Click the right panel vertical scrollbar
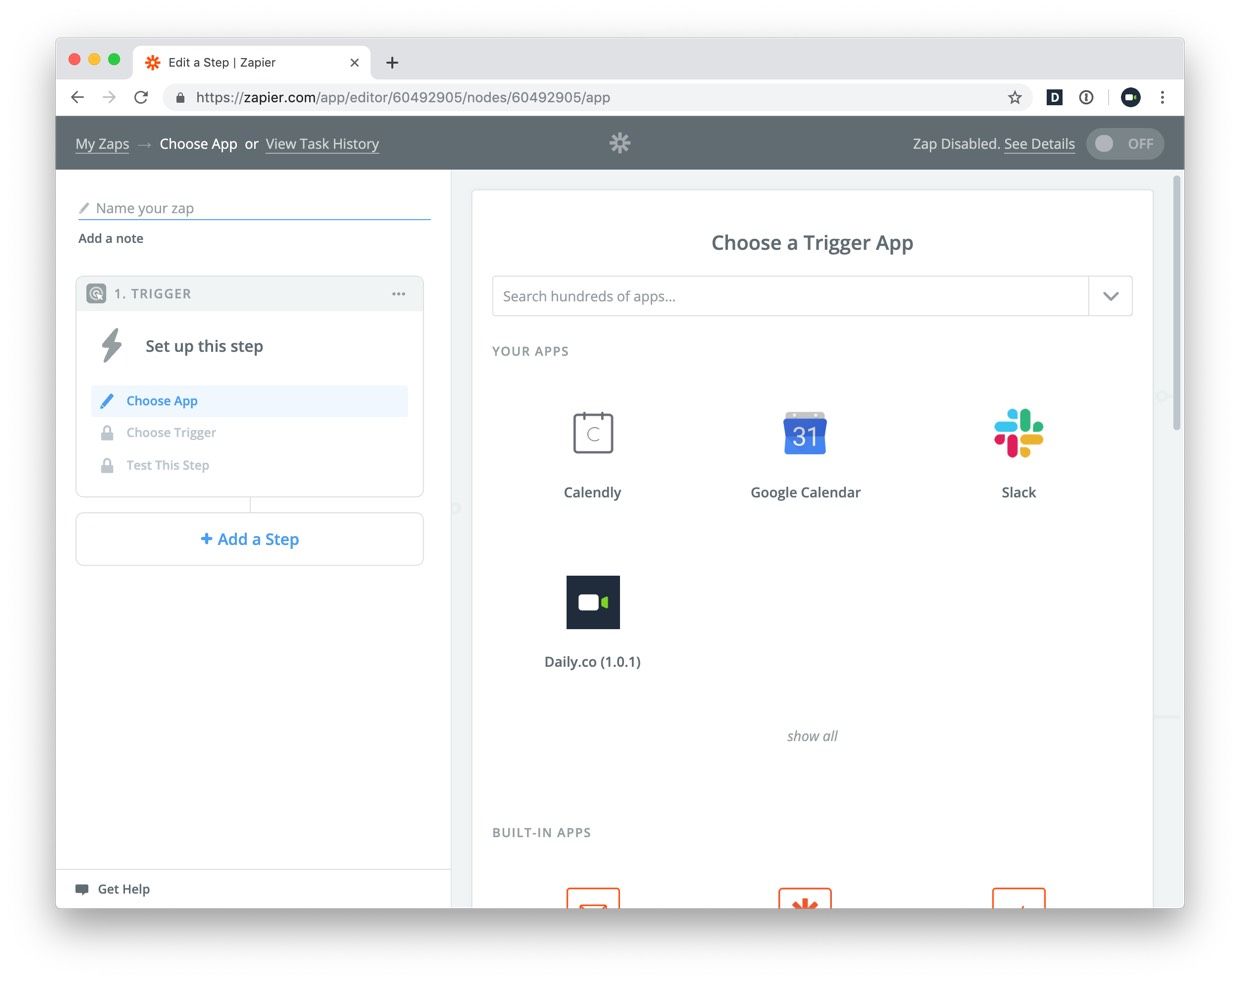1240x982 pixels. (x=1177, y=303)
